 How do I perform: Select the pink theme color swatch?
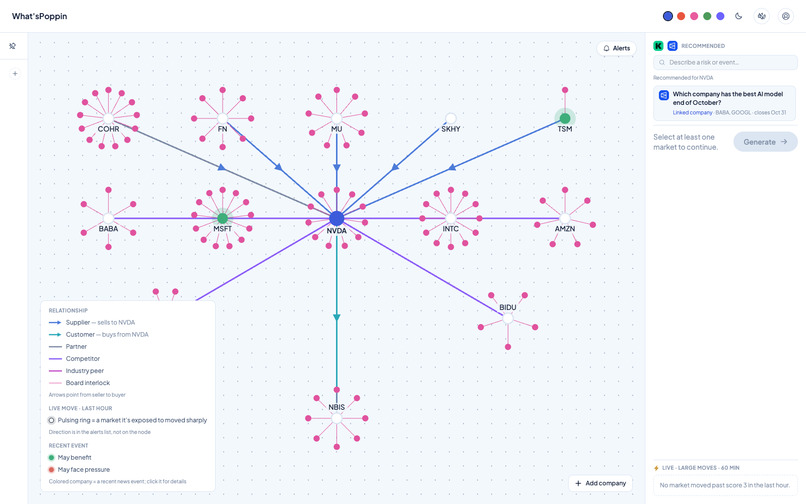tap(694, 16)
